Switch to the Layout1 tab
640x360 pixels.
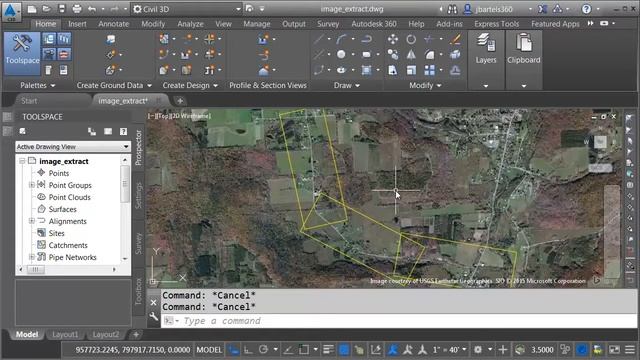pyautogui.click(x=65, y=335)
